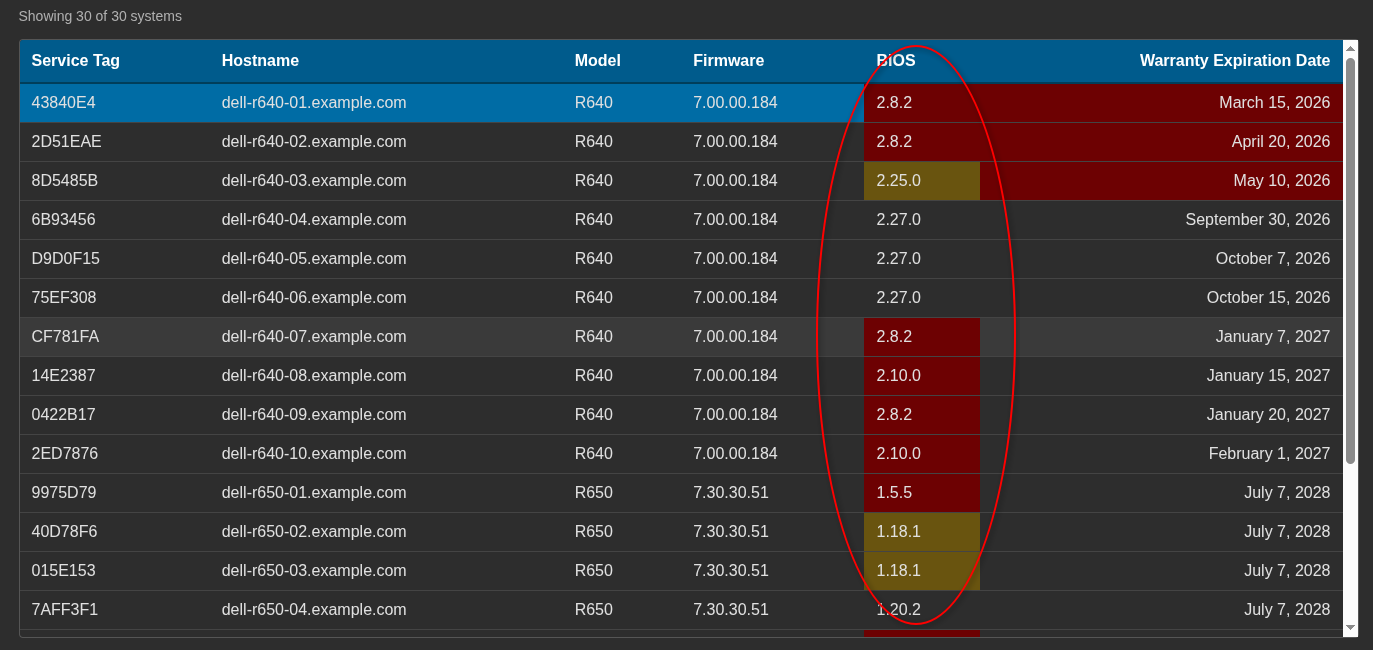Click the Model column header
The width and height of the screenshot is (1373, 650).
tap(598, 61)
